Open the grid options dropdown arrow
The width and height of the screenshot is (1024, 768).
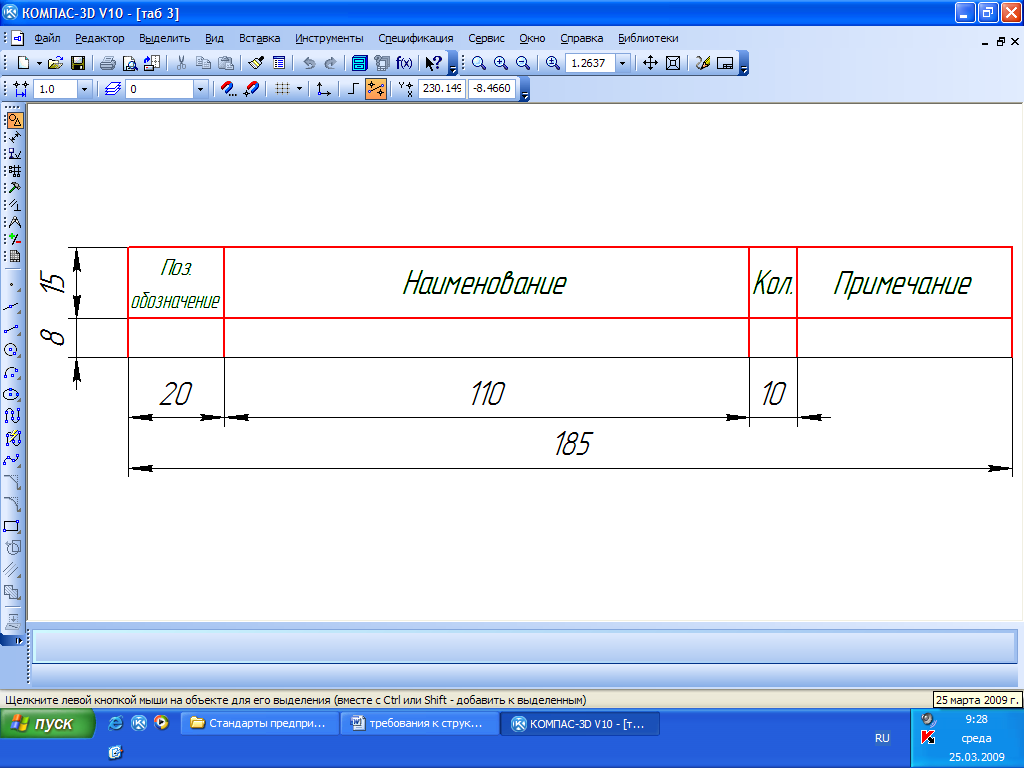300,89
